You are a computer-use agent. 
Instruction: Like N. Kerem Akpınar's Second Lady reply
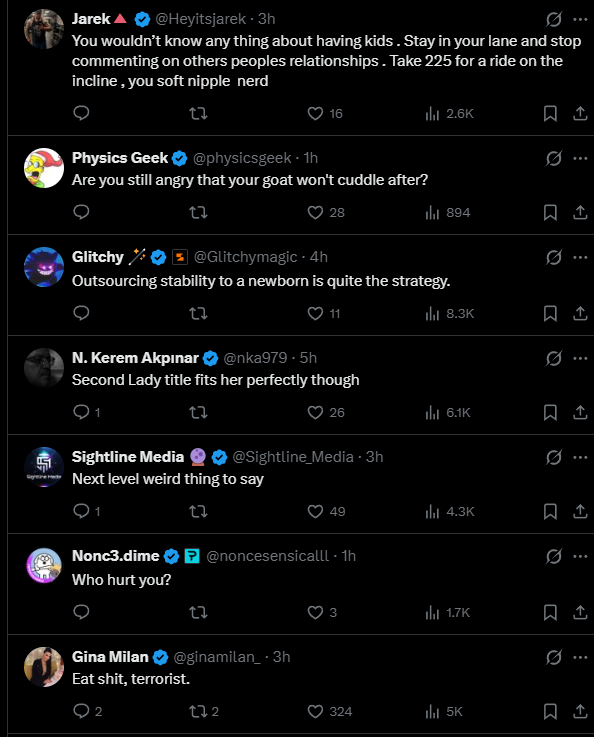tap(326, 412)
